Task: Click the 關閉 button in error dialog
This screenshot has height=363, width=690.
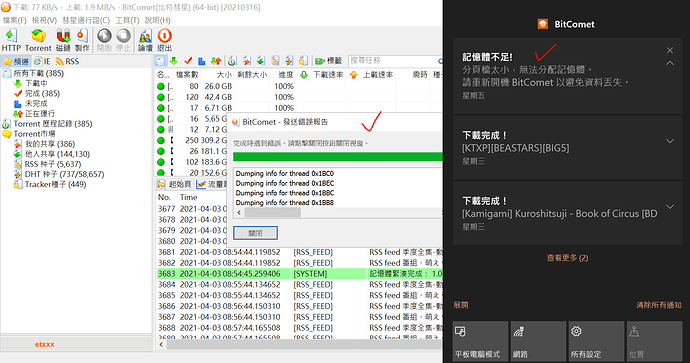Action: pos(255,233)
